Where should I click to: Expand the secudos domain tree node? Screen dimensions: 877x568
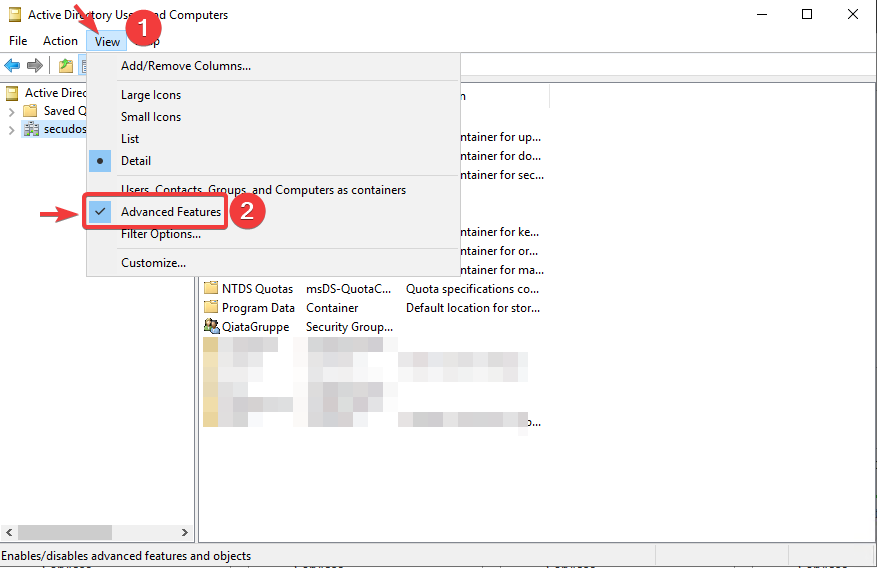click(11, 129)
